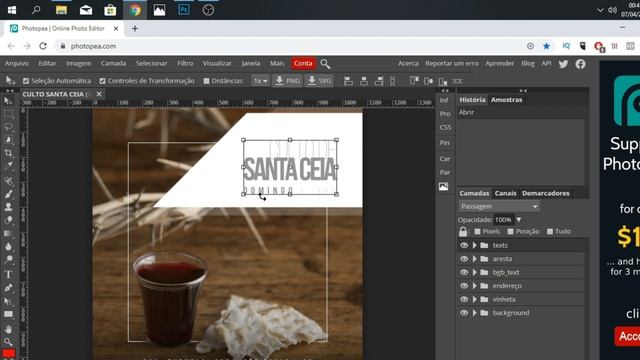640x360 pixels.
Task: Select the Move tool in the toolbox
Action: 8,101
